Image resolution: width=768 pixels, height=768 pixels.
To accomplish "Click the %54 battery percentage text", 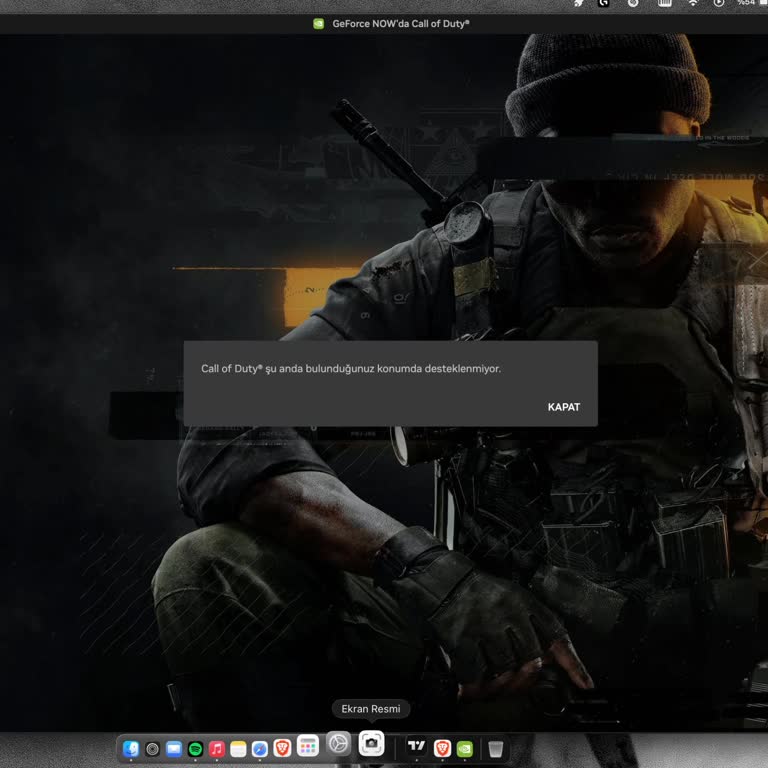I will (746, 2).
